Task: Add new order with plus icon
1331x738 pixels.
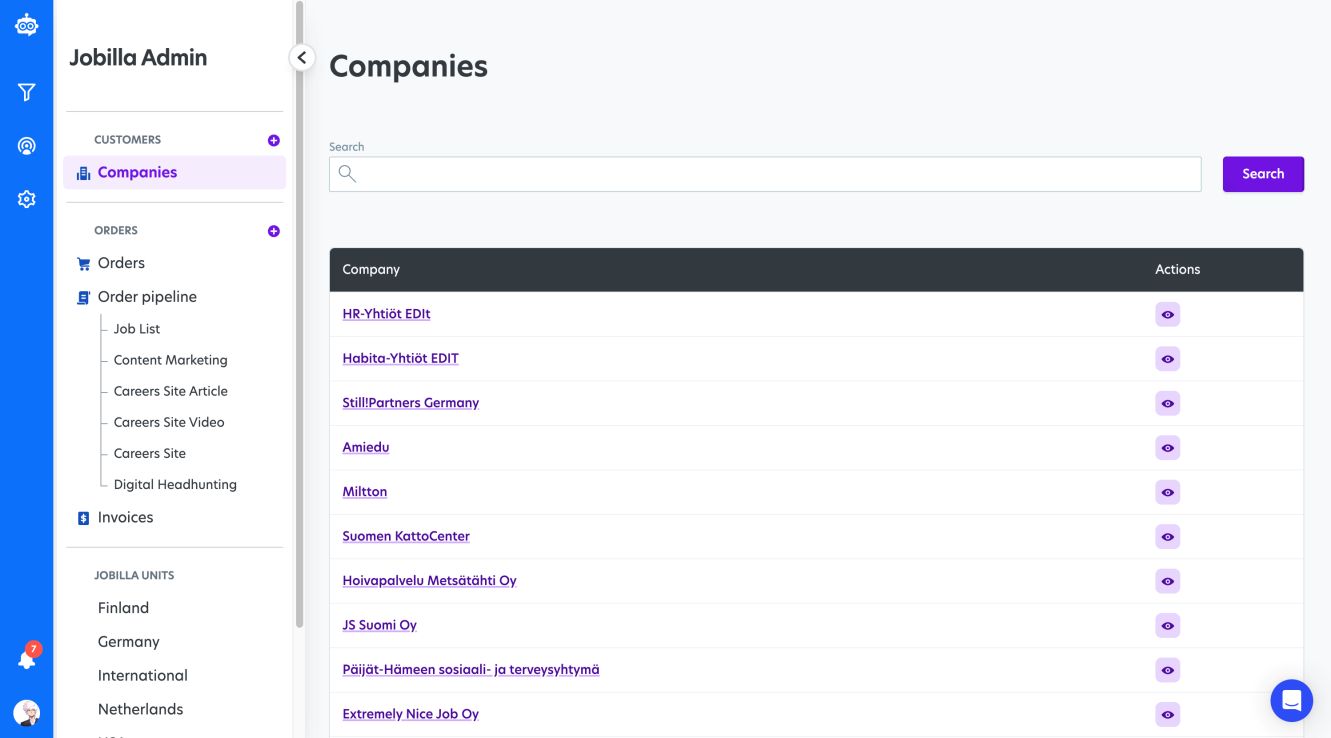Action: click(274, 232)
